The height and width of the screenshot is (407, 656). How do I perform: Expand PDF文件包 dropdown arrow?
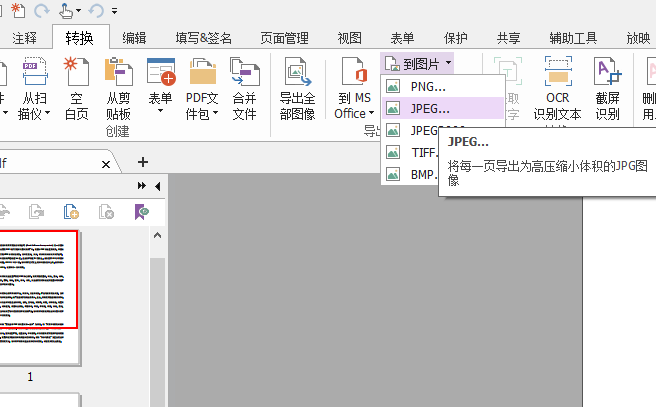point(215,113)
